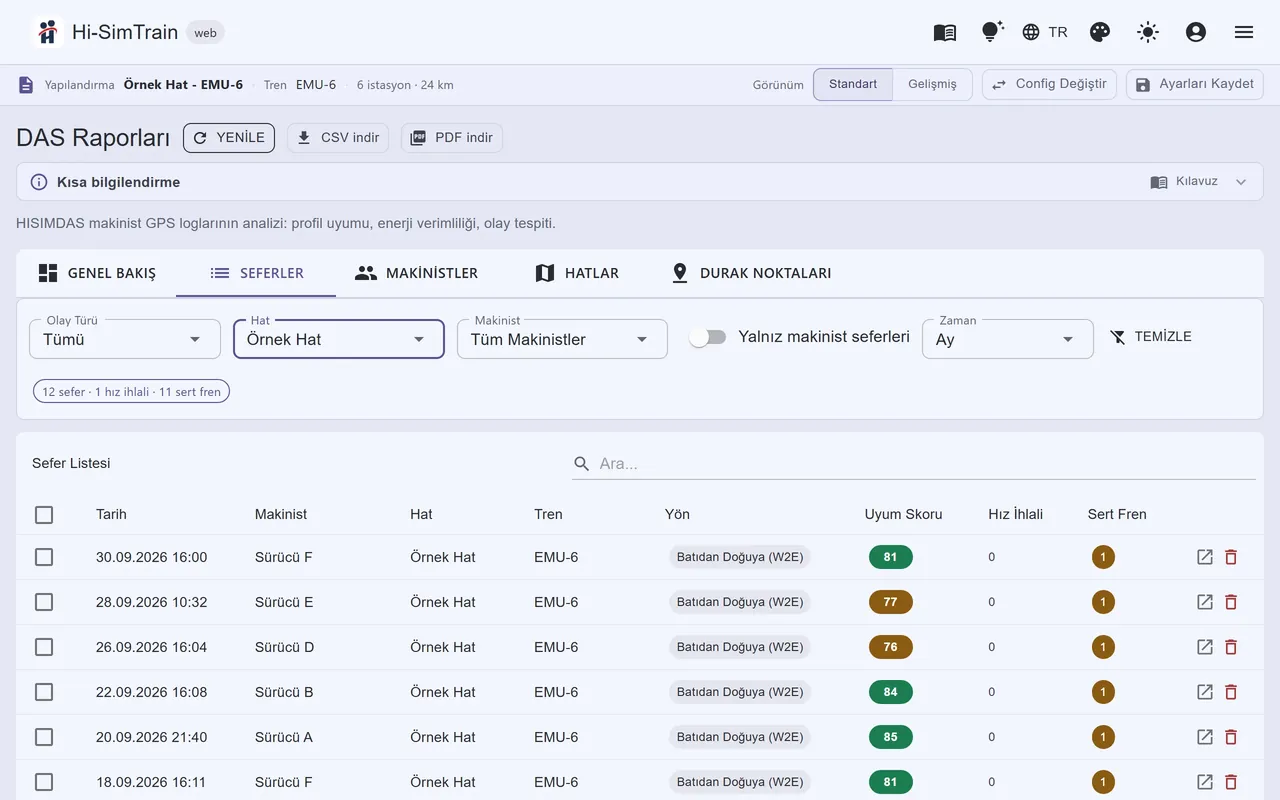Click the Config Değiştir button
The height and width of the screenshot is (800, 1280).
pos(1049,85)
